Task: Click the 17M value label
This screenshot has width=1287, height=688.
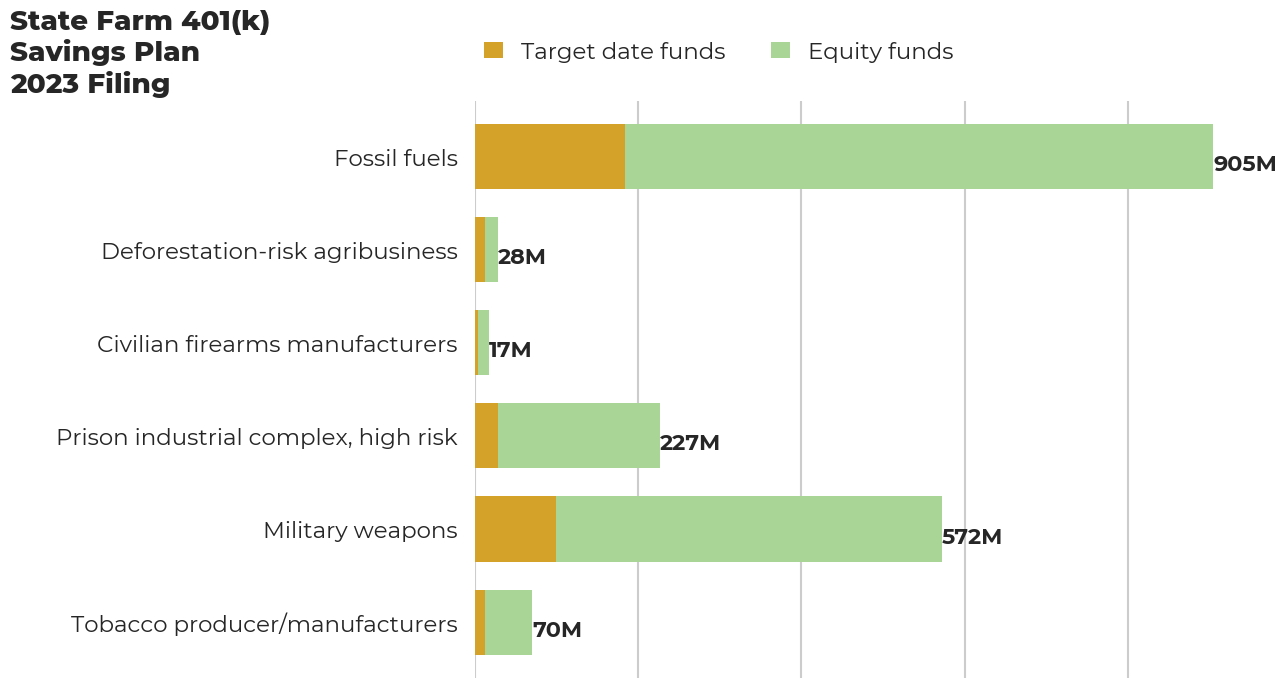Action: coord(509,350)
